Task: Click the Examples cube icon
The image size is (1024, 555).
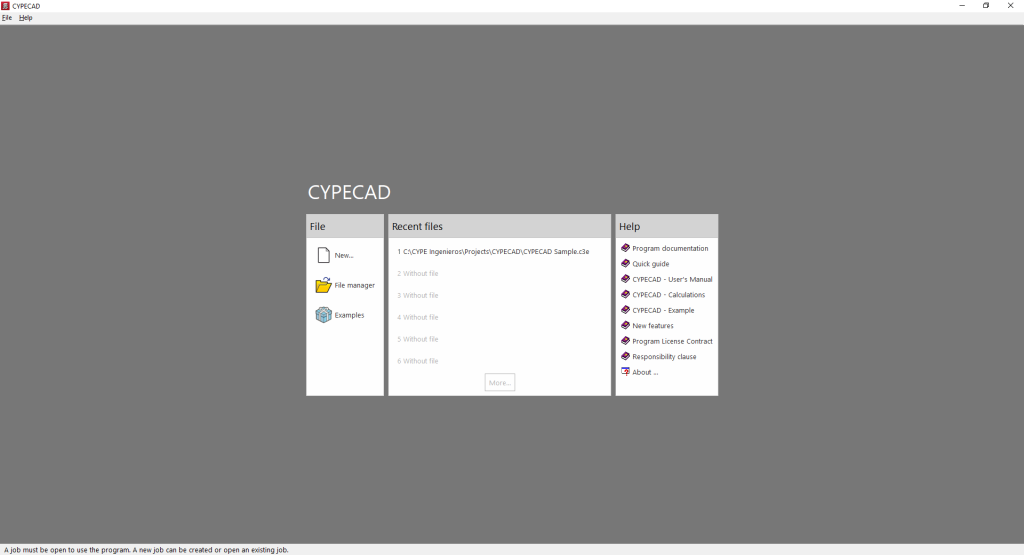Action: pos(323,315)
